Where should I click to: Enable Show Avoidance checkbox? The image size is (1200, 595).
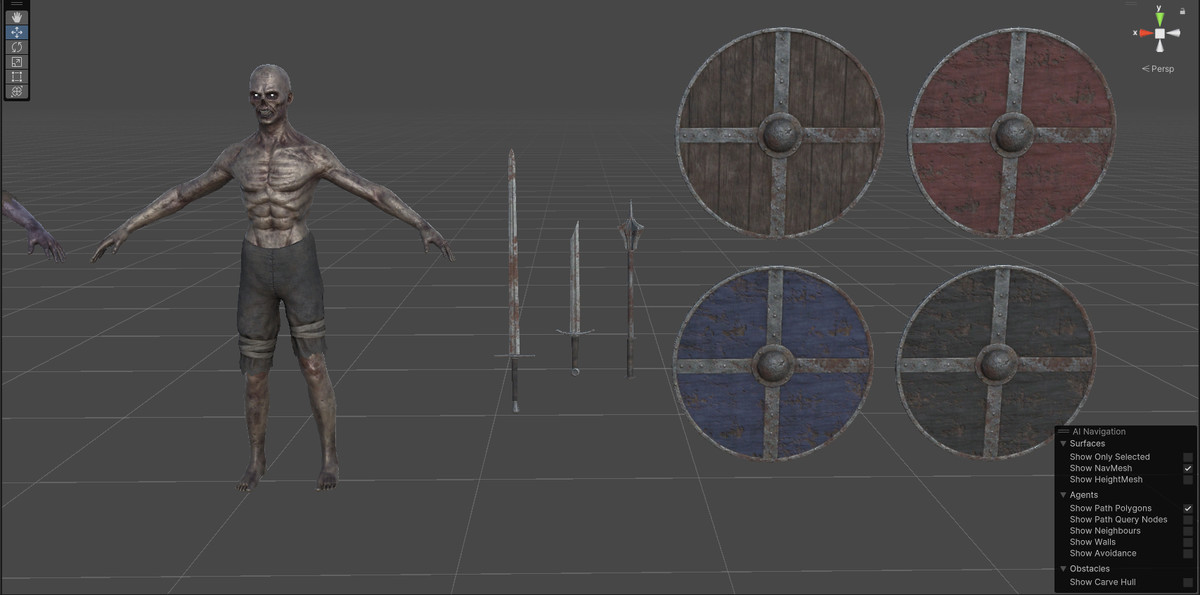[1188, 553]
